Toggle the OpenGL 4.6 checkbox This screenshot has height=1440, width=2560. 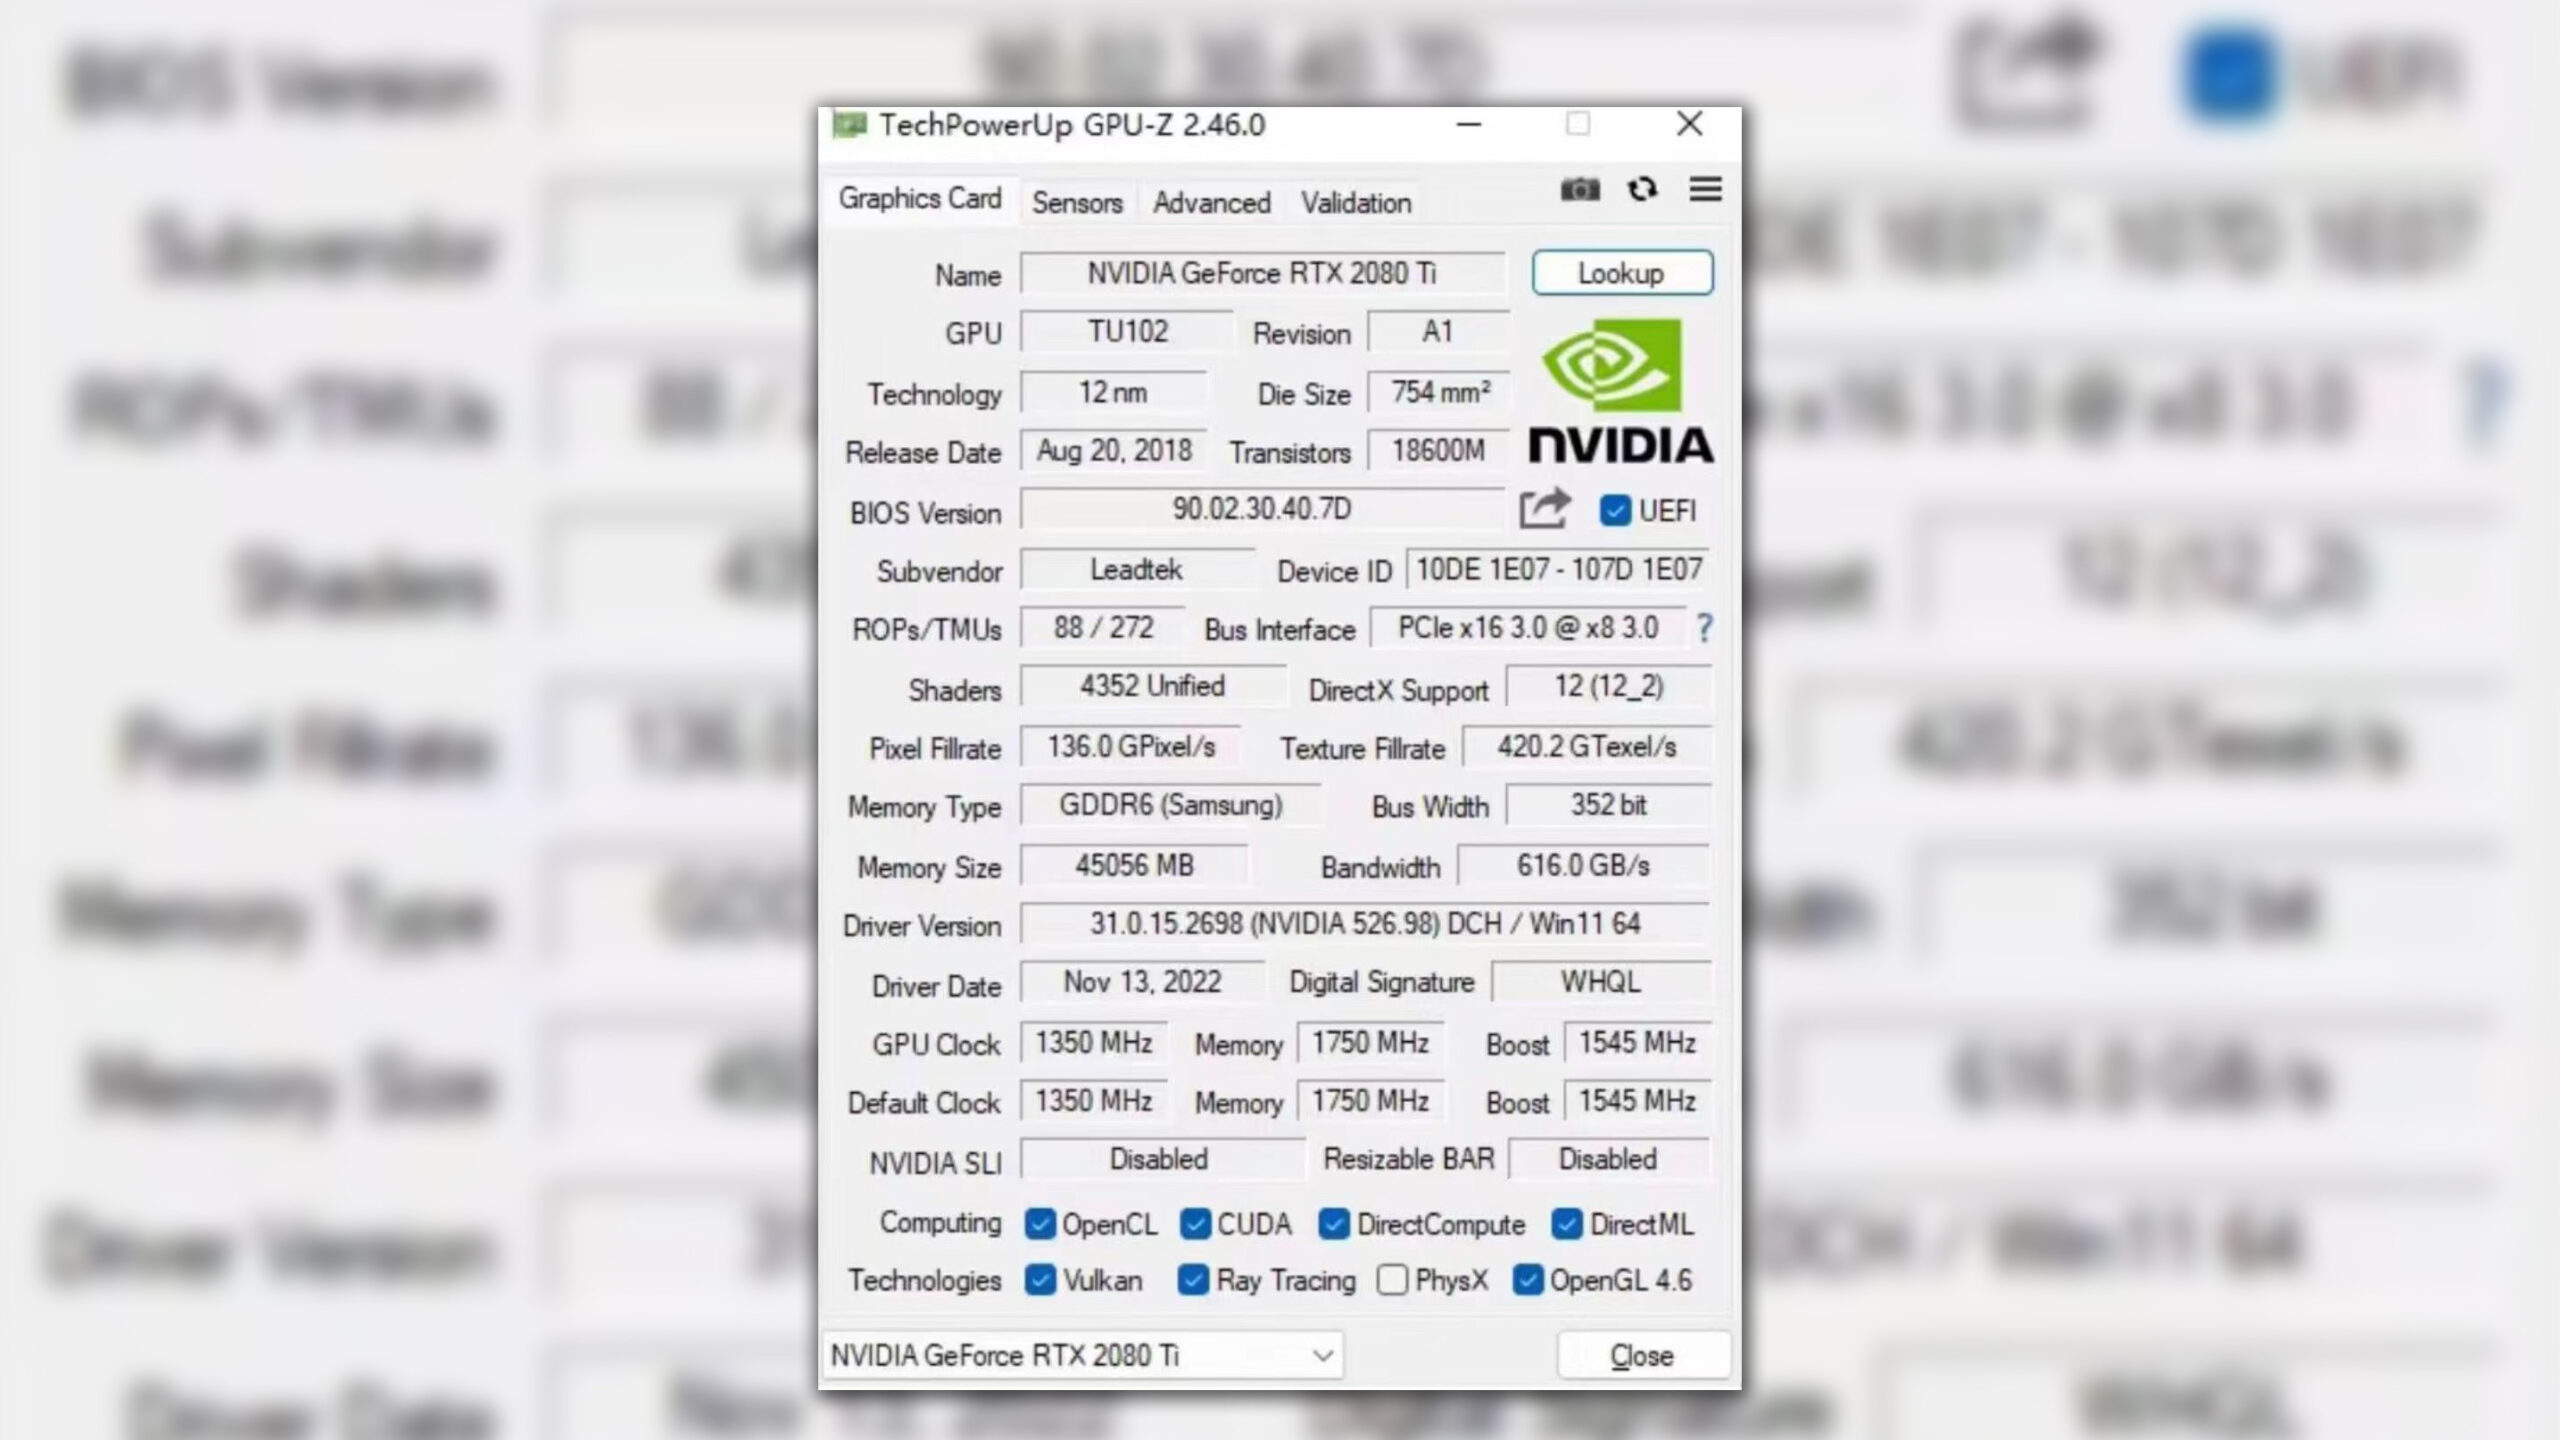tap(1527, 1280)
